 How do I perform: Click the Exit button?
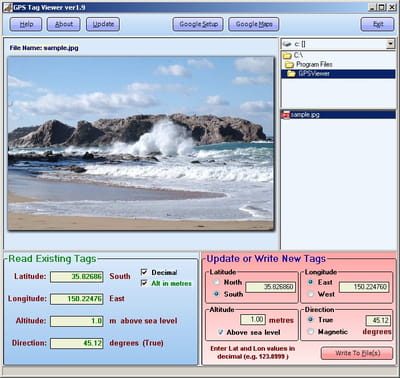point(378,24)
